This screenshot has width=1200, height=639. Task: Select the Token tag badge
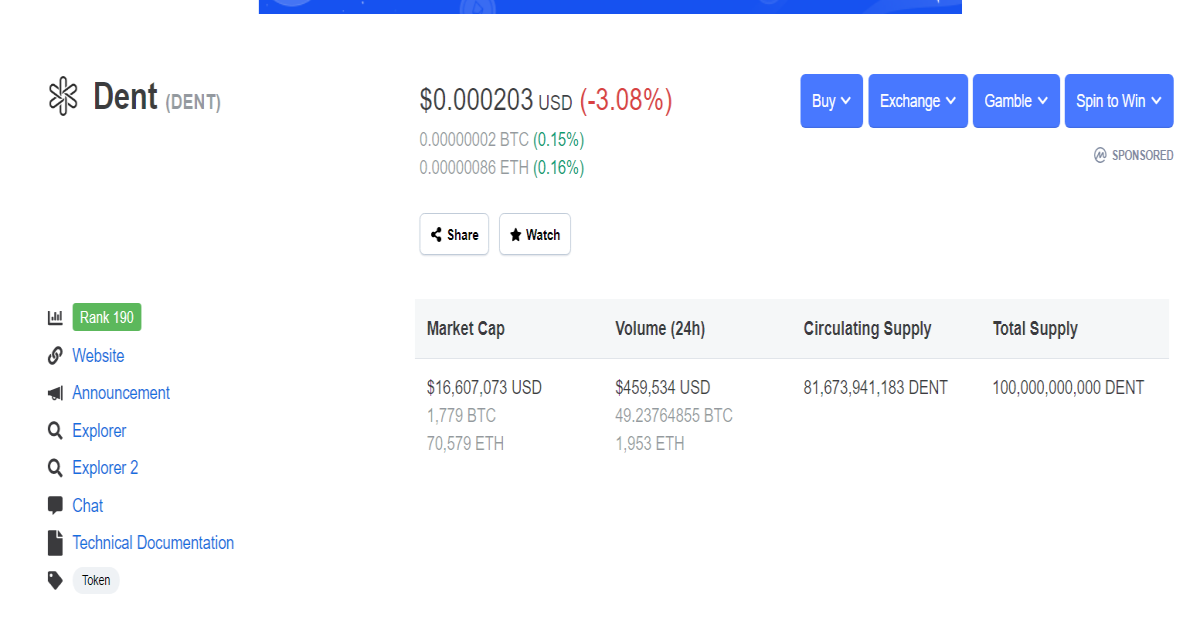coord(96,580)
